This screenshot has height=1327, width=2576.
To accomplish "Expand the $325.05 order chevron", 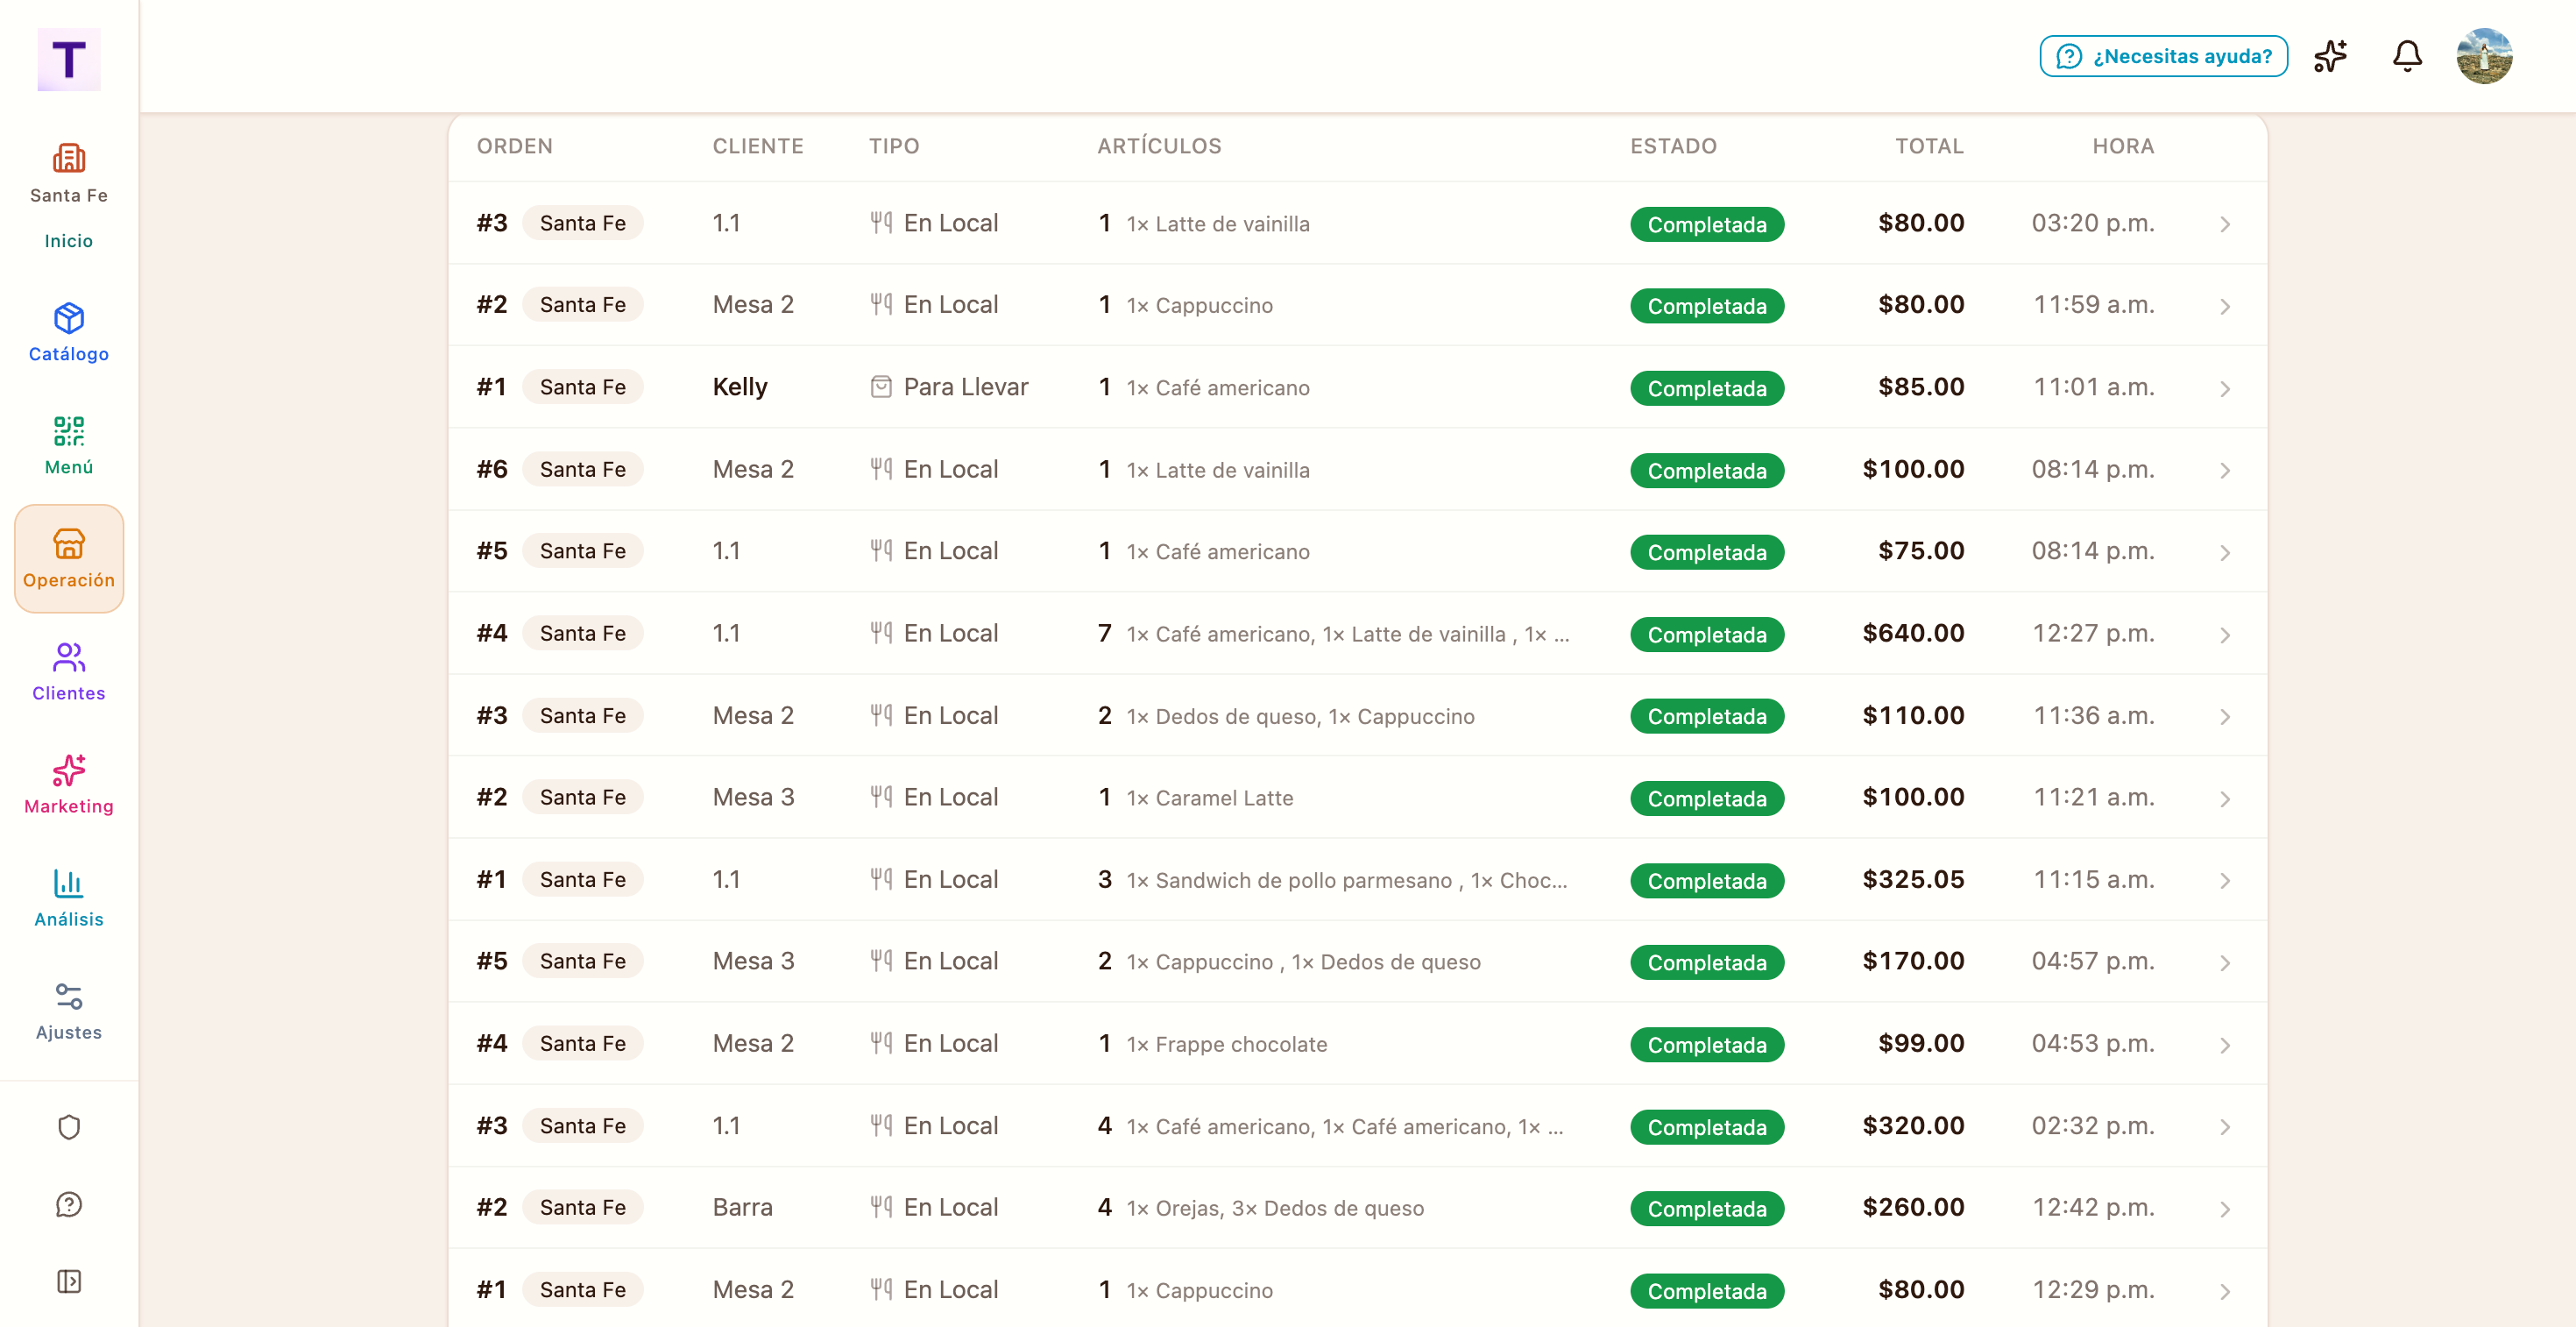I will click(2225, 880).
